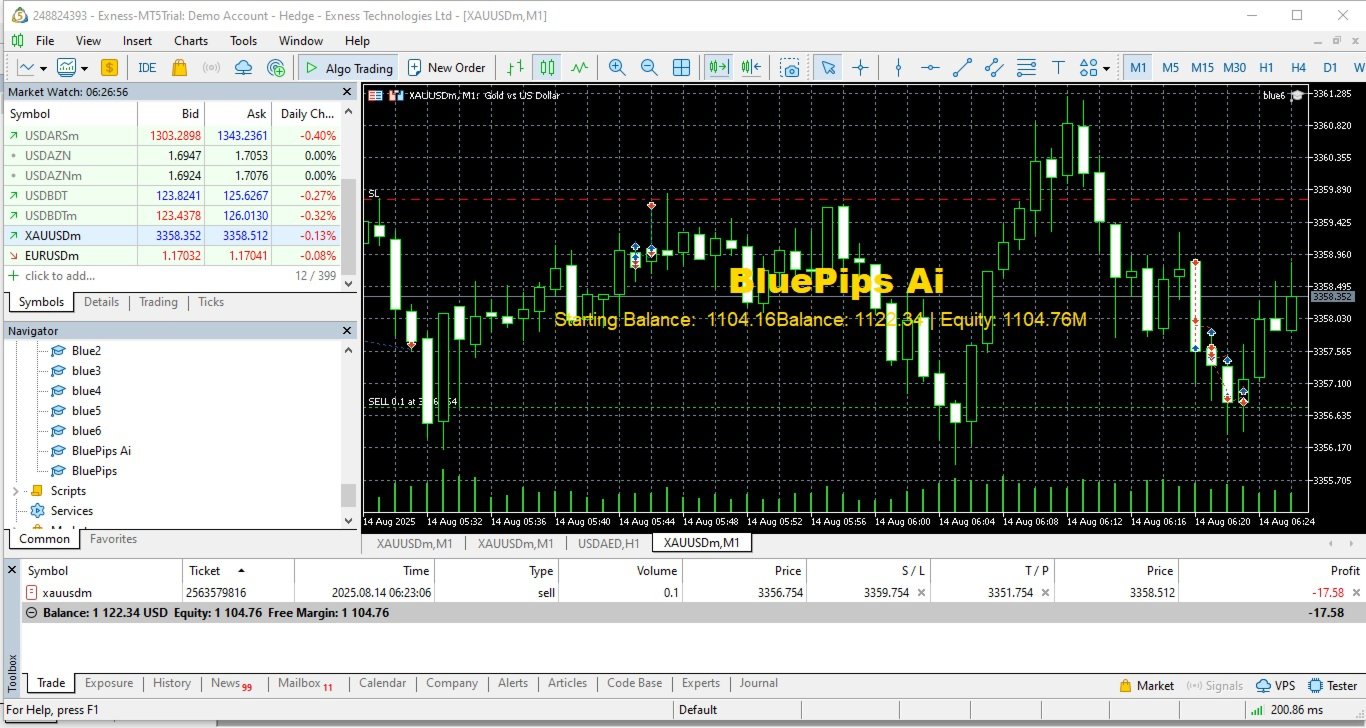Switch to the USDAED,H1 chart tab
The image size is (1366, 728).
[608, 543]
